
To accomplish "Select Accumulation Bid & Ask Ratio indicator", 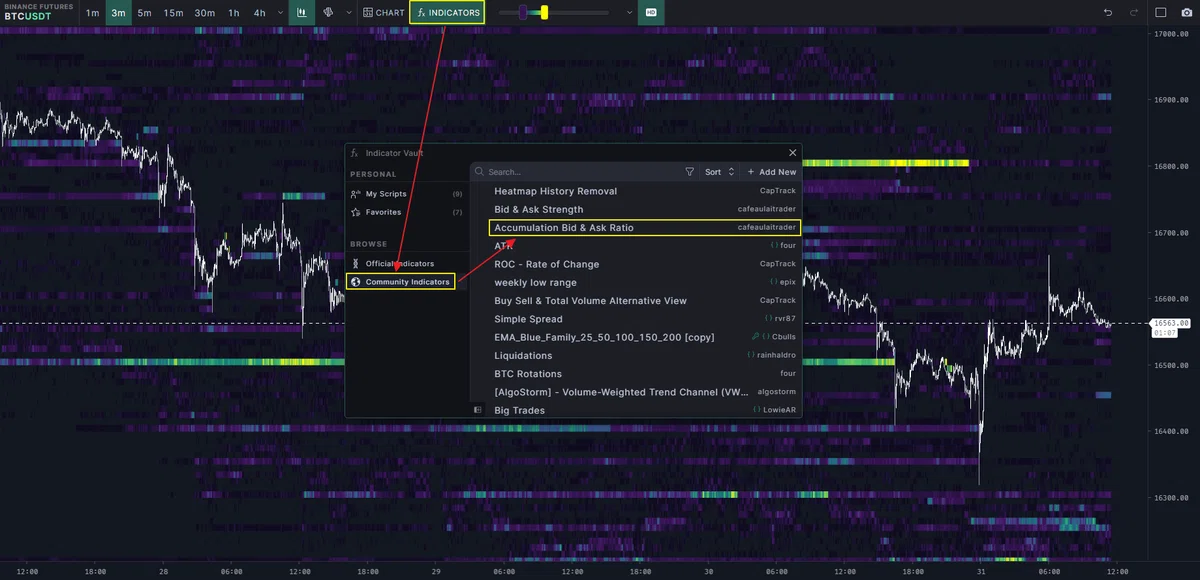I will (x=644, y=228).
